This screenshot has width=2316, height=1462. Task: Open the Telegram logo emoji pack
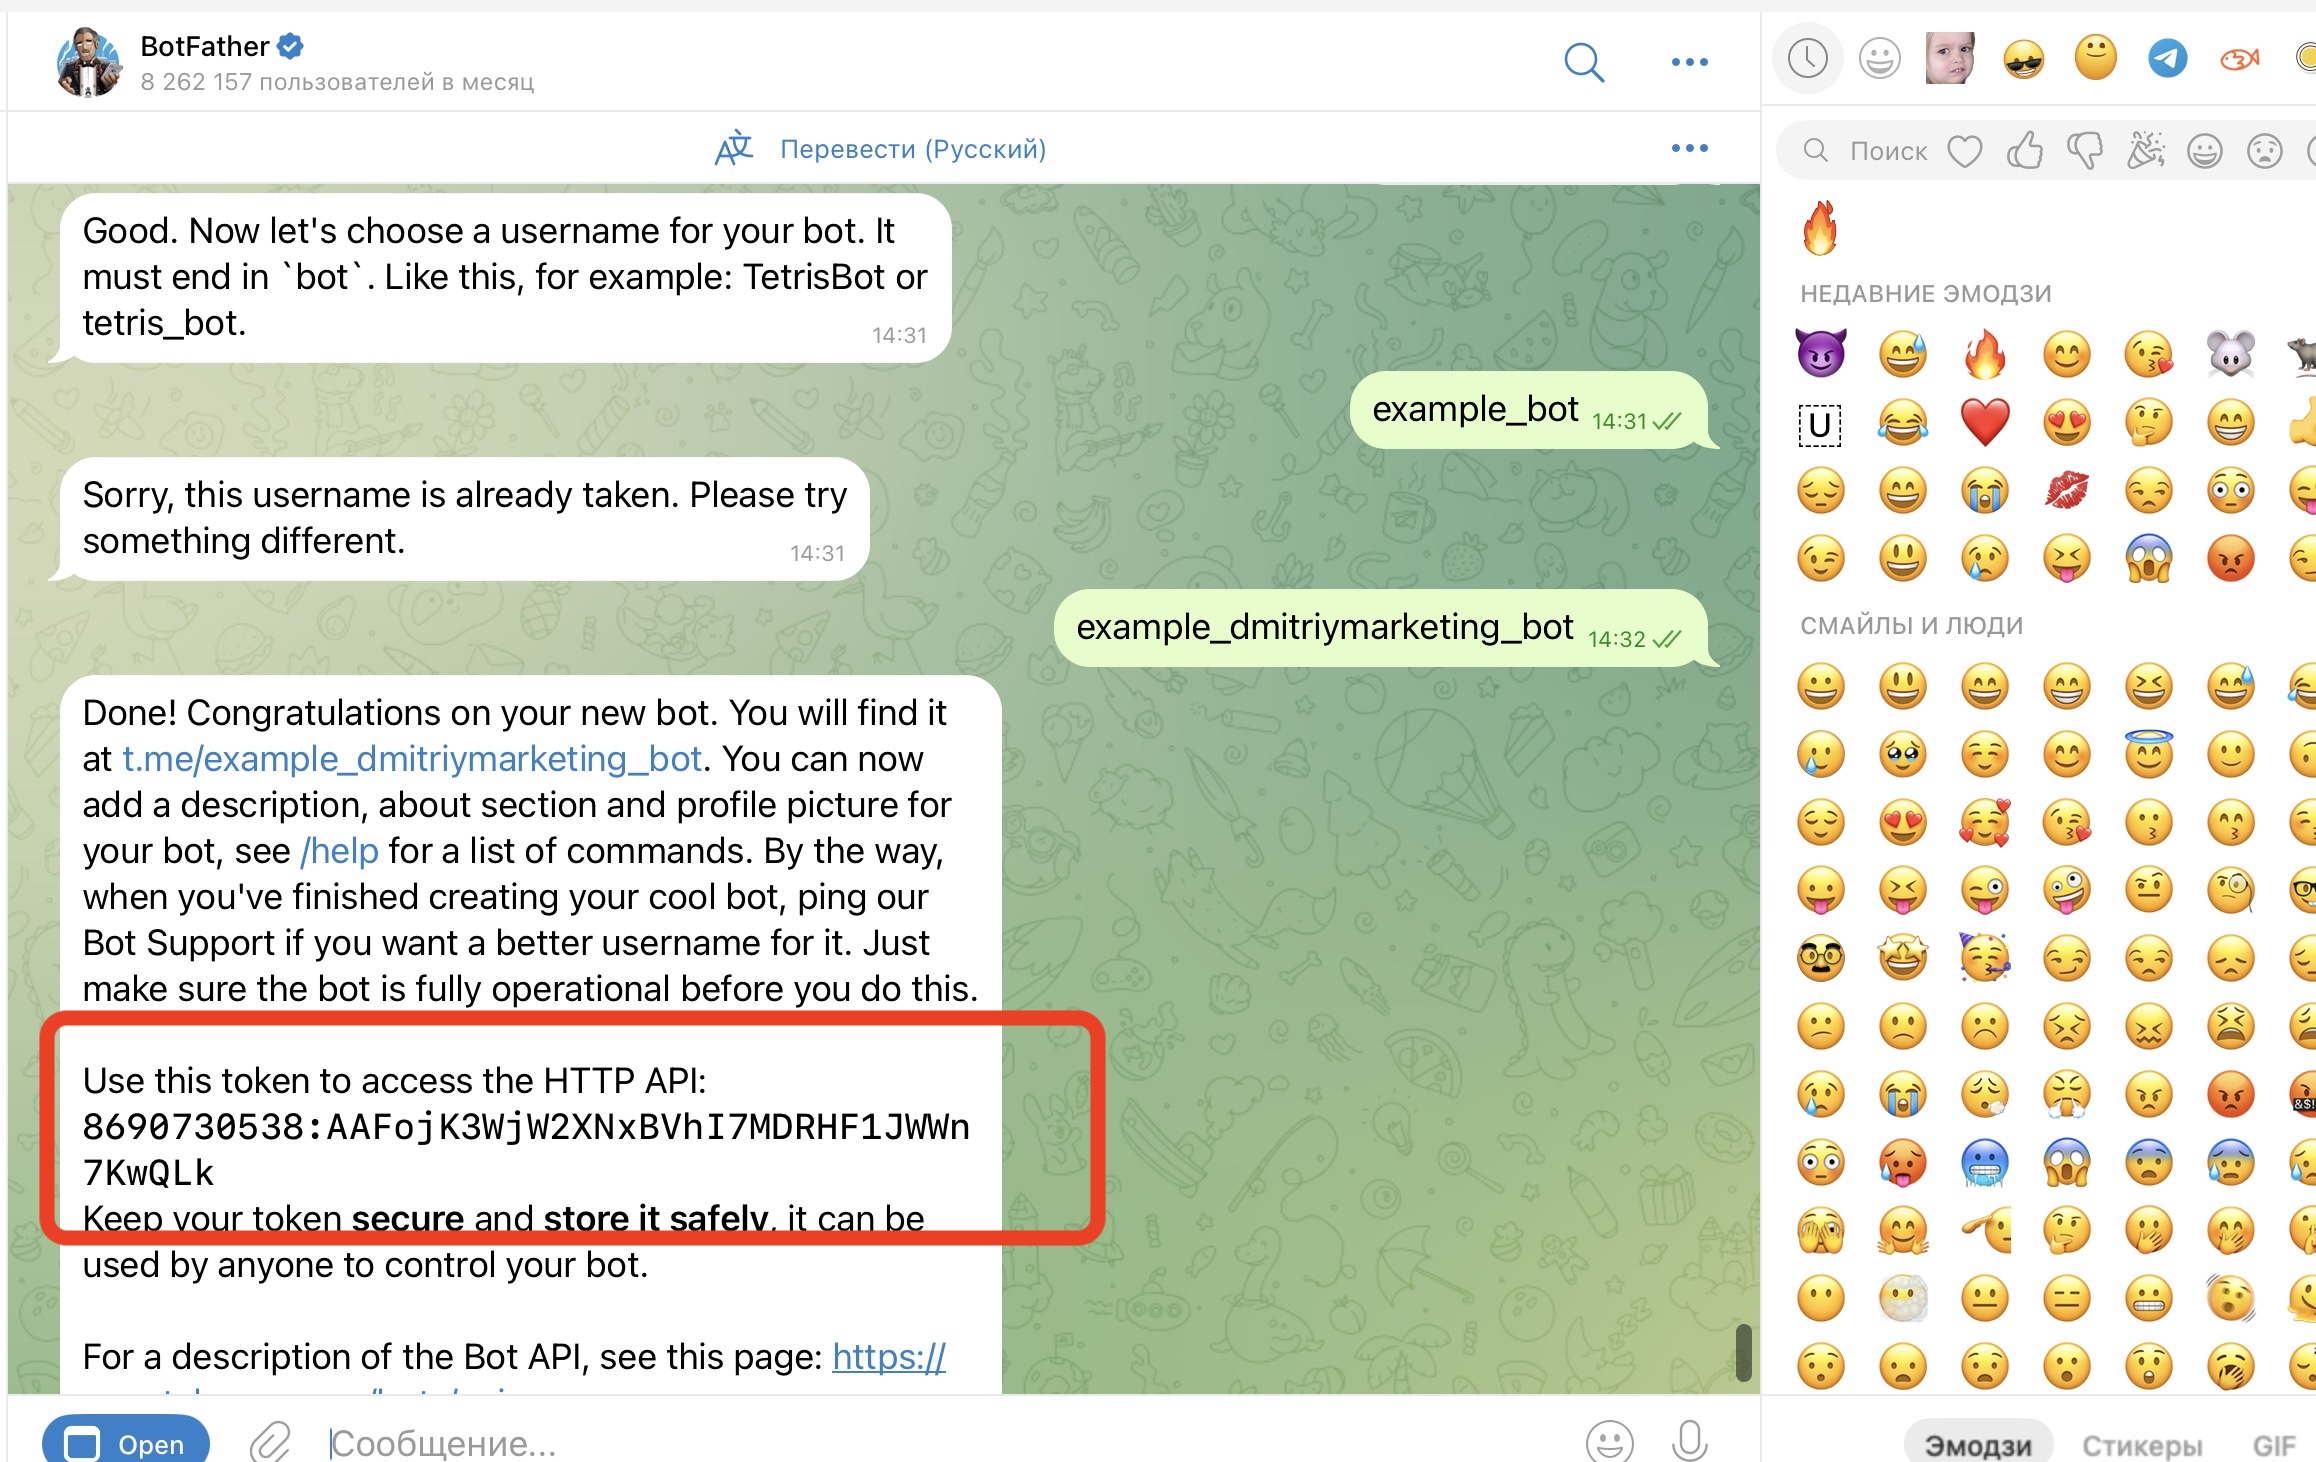click(2168, 59)
